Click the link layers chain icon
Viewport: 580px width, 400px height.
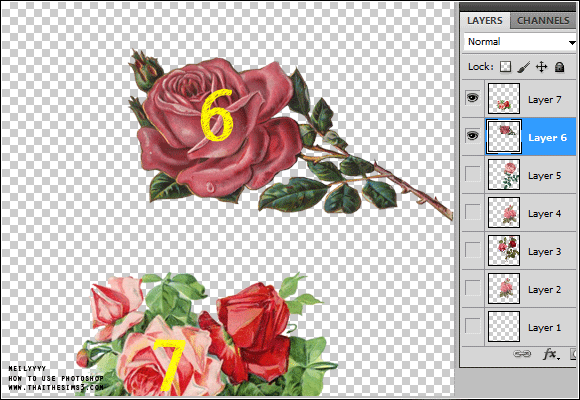click(x=522, y=354)
